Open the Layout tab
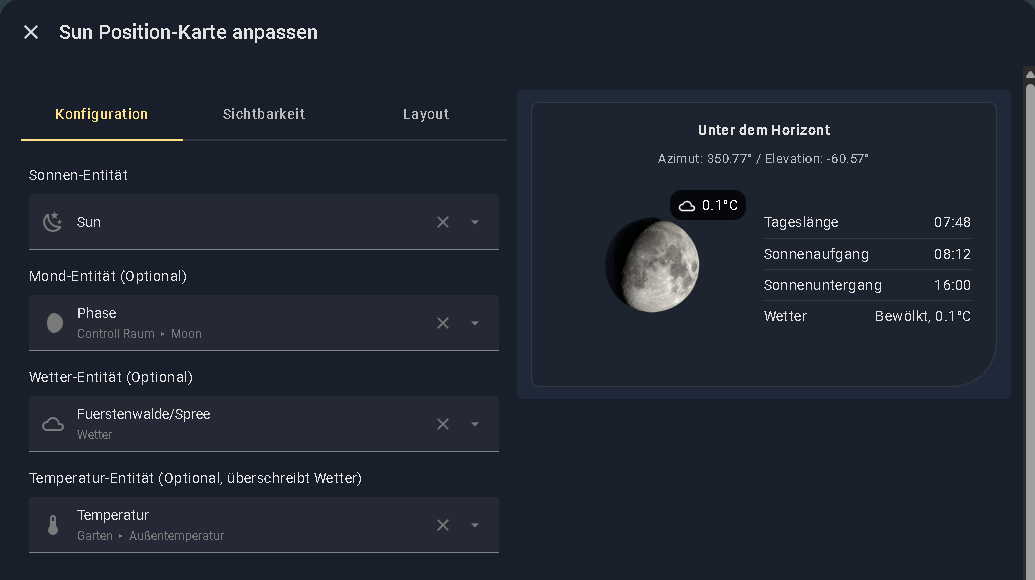The width and height of the screenshot is (1035, 580). tap(426, 114)
